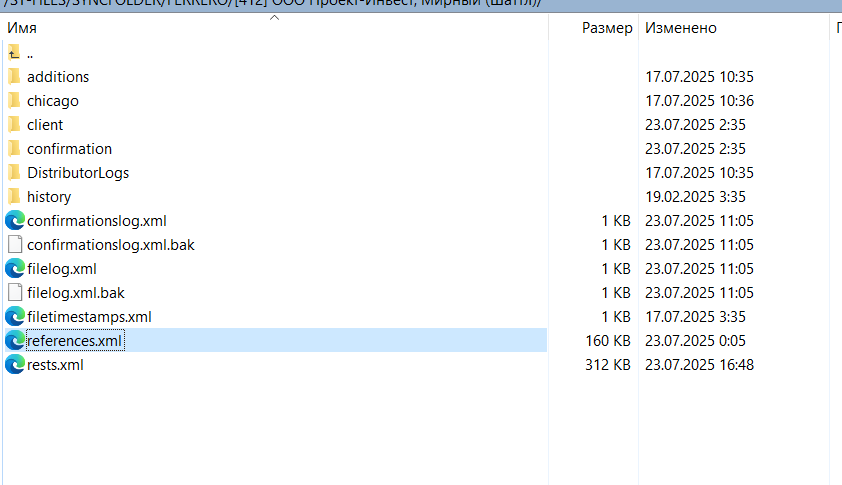
Task: Click date 17.07.2025 10:36 of chicago
Action: [700, 101]
